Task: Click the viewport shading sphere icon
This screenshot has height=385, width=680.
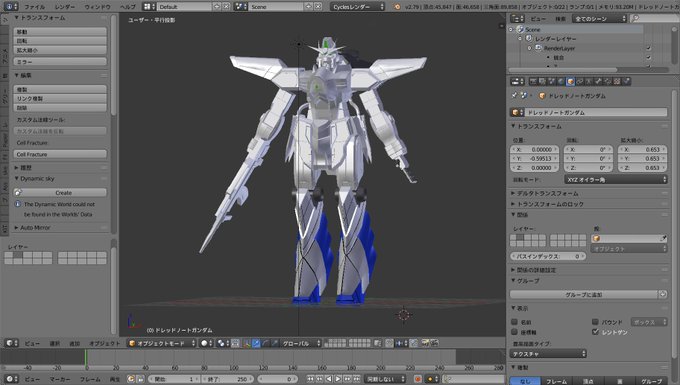Action: [204, 343]
